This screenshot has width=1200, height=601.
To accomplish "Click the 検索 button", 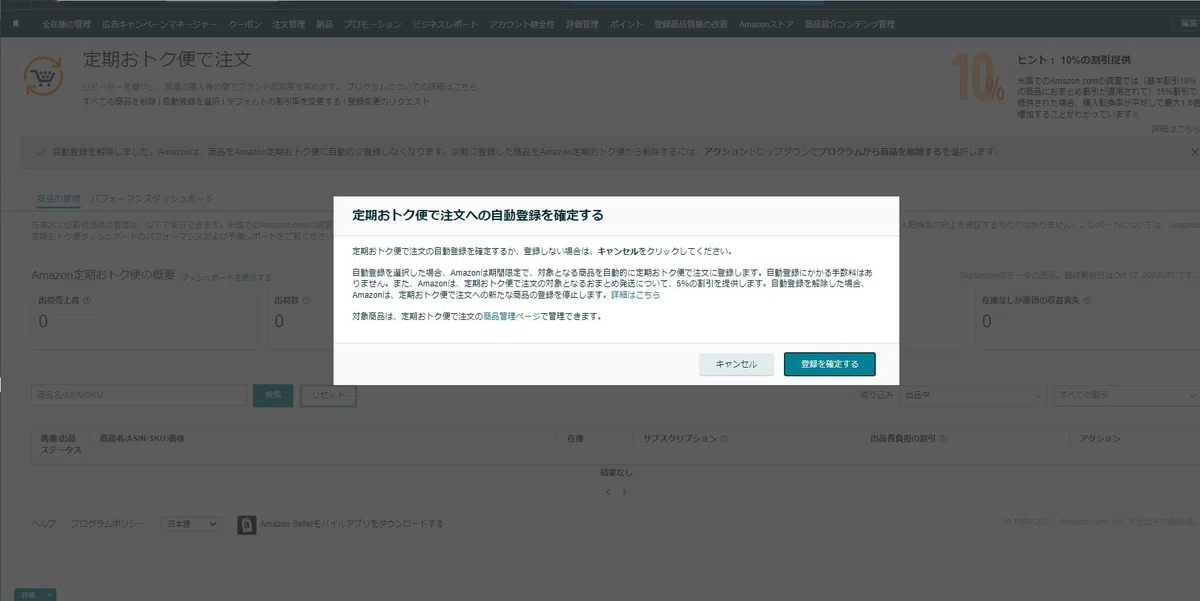I will click(273, 395).
